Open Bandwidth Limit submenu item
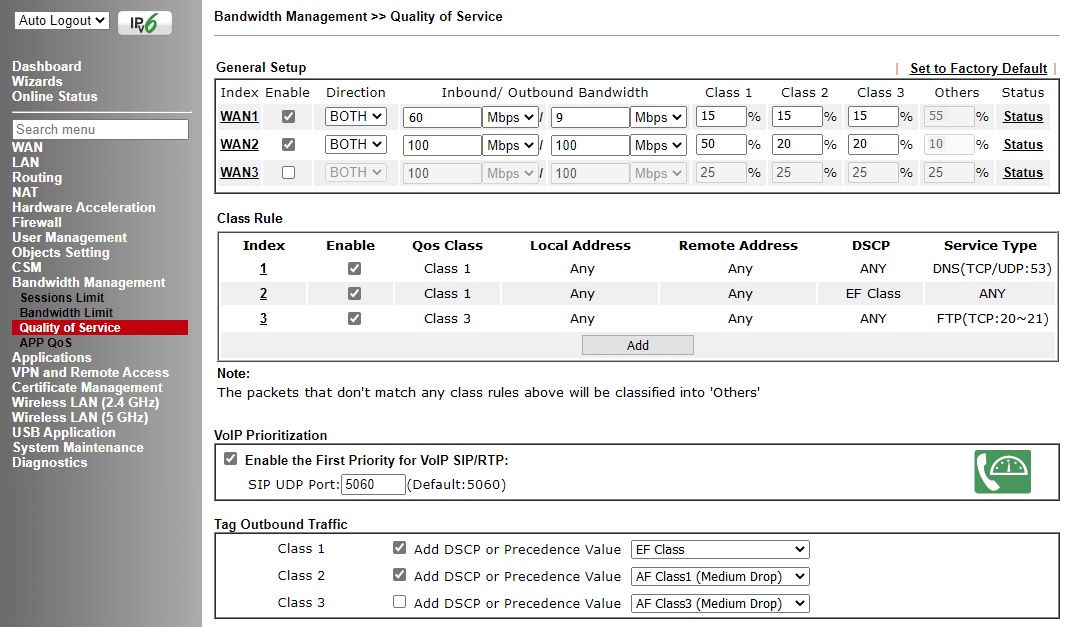The height and width of the screenshot is (627, 1068). pyautogui.click(x=66, y=312)
